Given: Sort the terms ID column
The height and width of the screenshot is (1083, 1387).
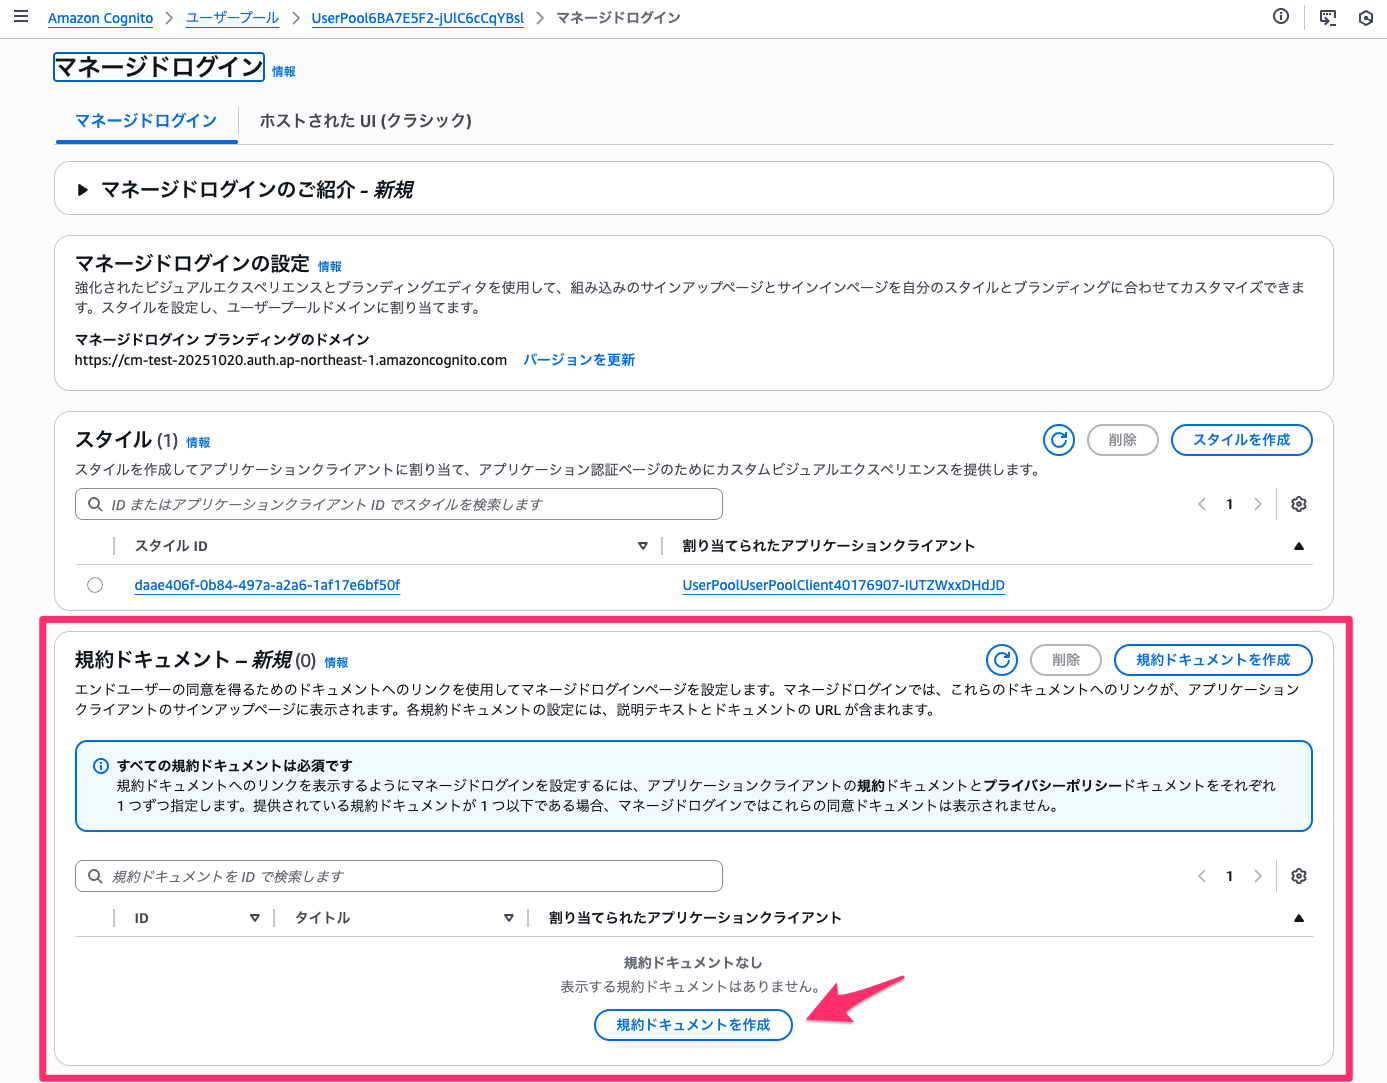Looking at the screenshot, I should pyautogui.click(x=254, y=918).
